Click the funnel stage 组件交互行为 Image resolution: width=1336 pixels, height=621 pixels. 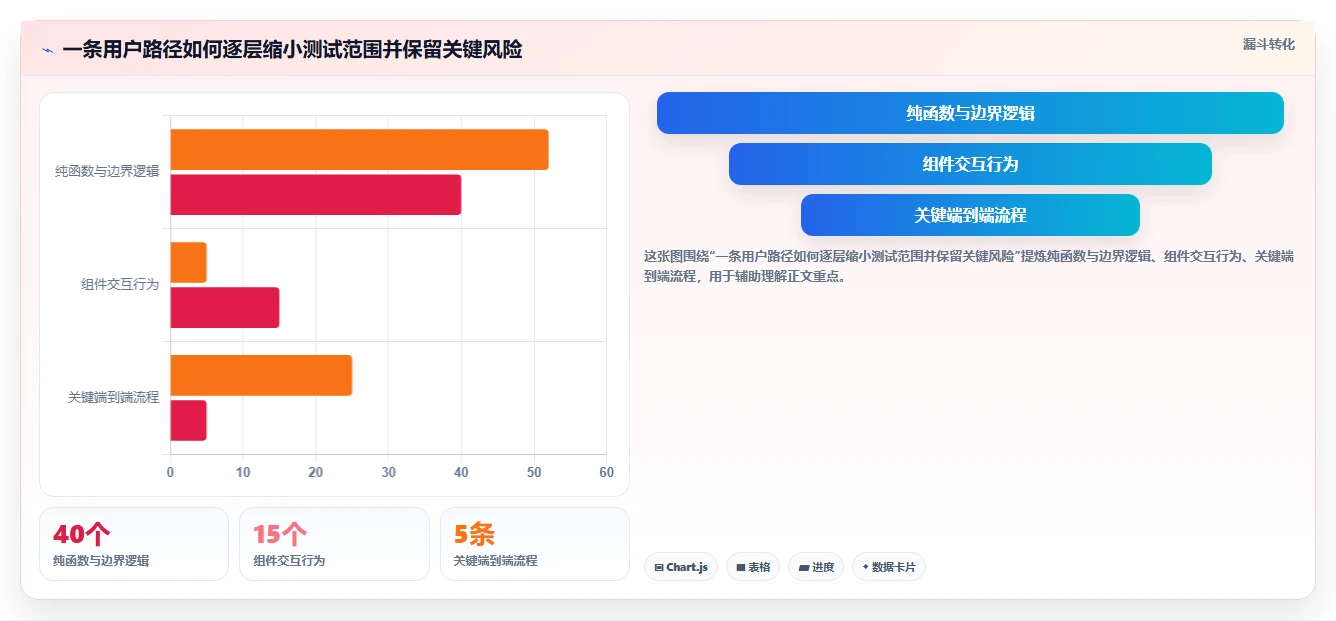click(970, 164)
